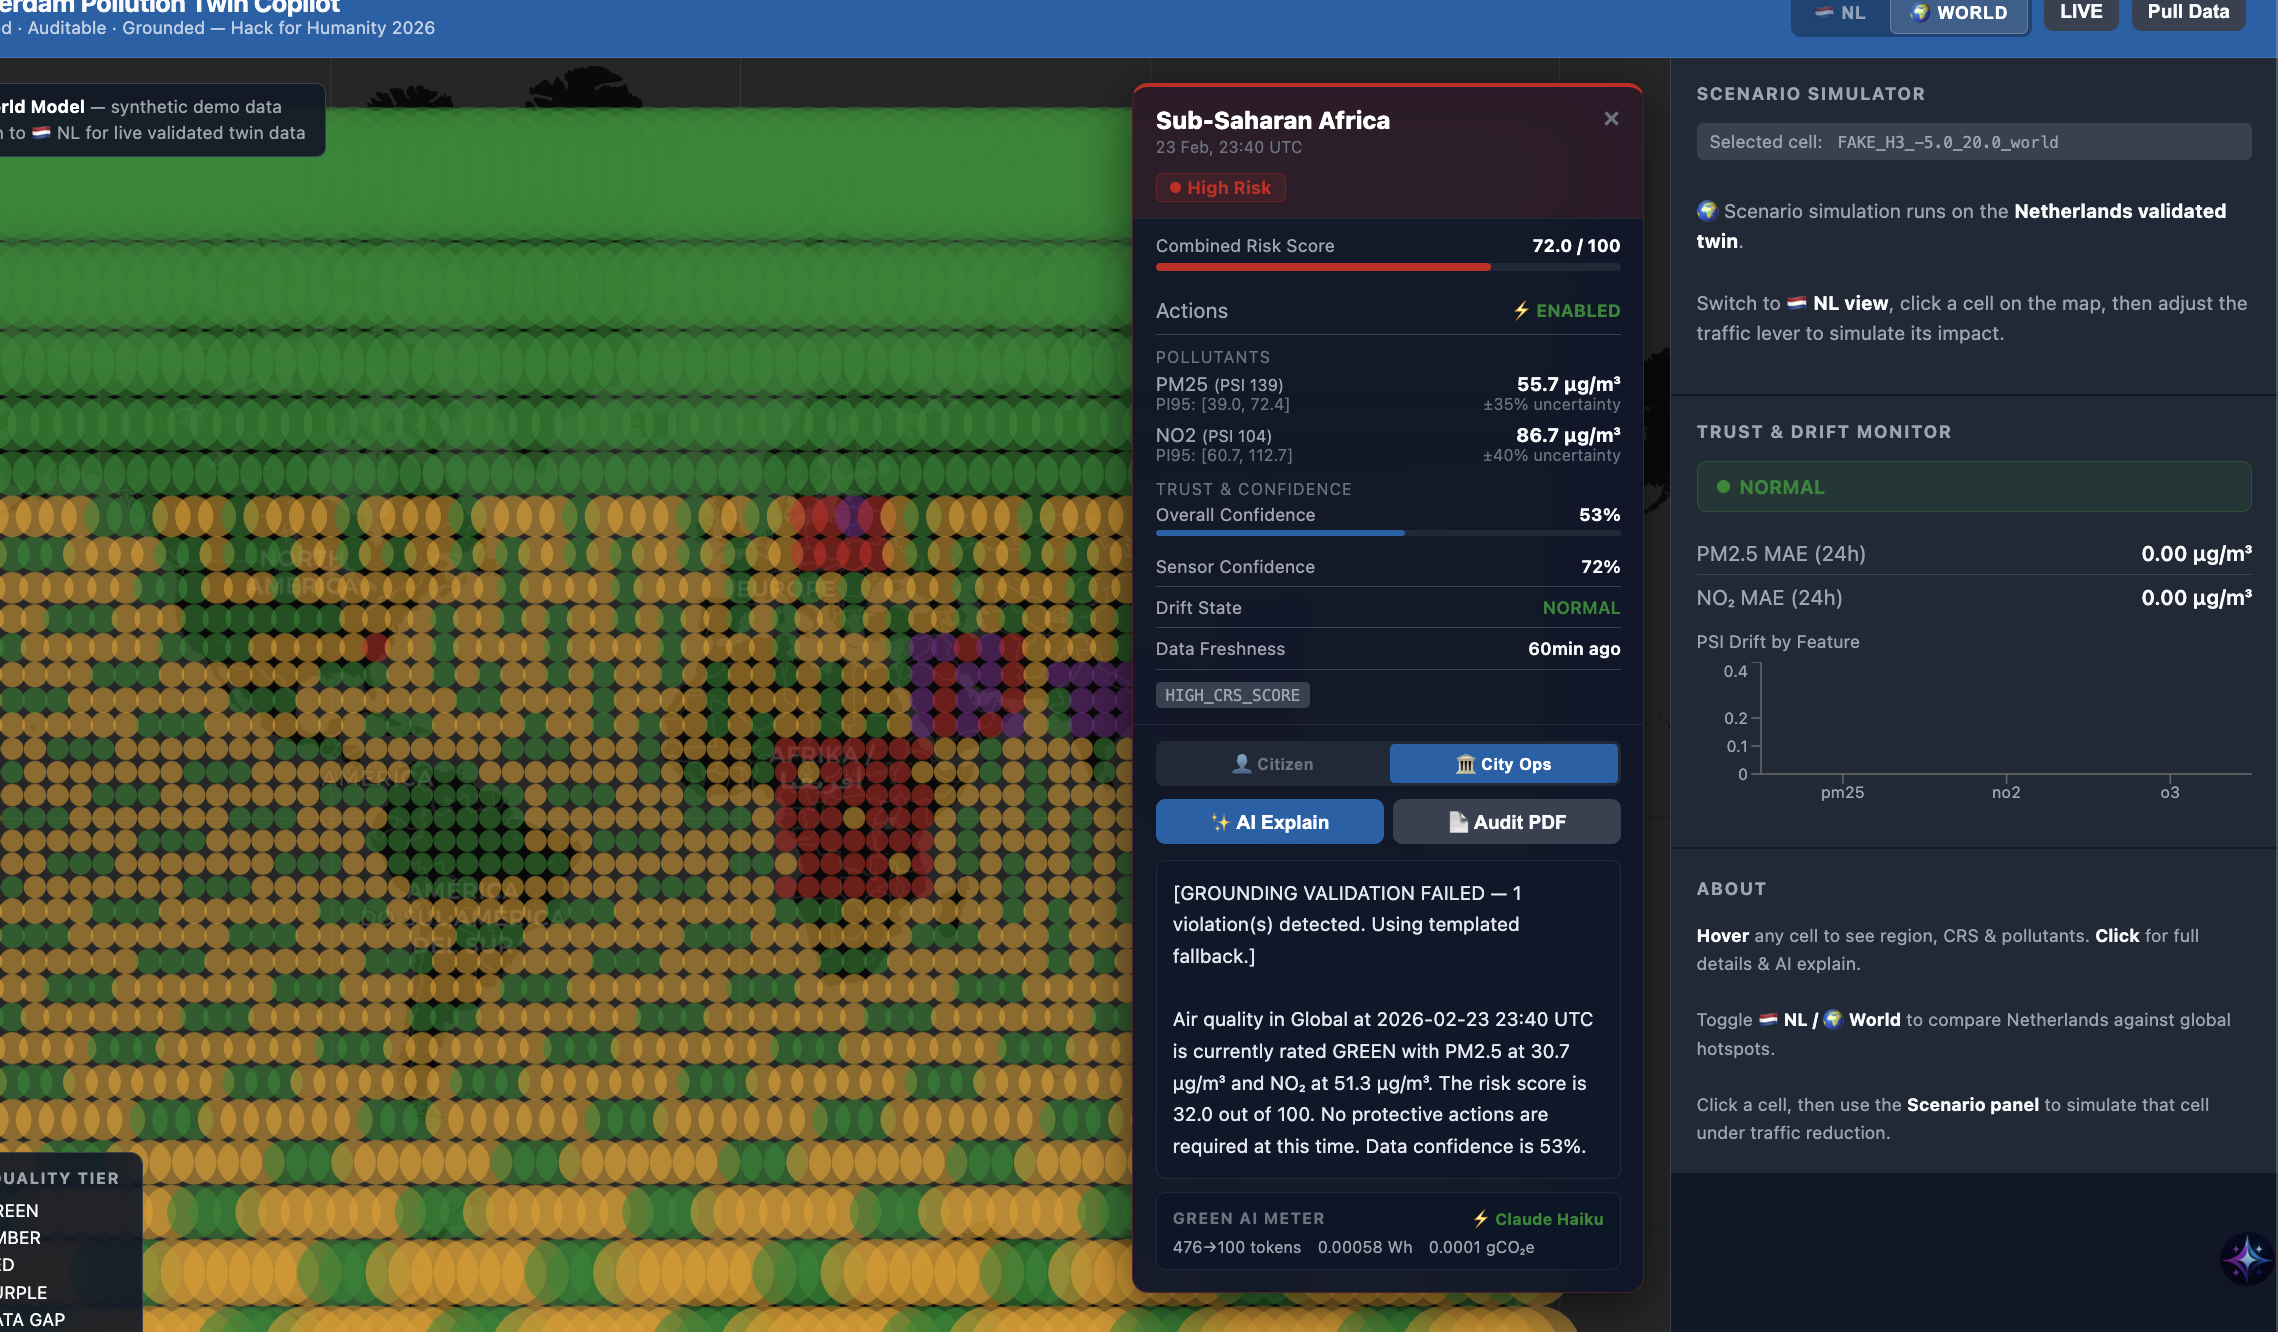Close the Sub-Saharan Africa detail panel
This screenshot has height=1332, width=2278.
[1611, 119]
